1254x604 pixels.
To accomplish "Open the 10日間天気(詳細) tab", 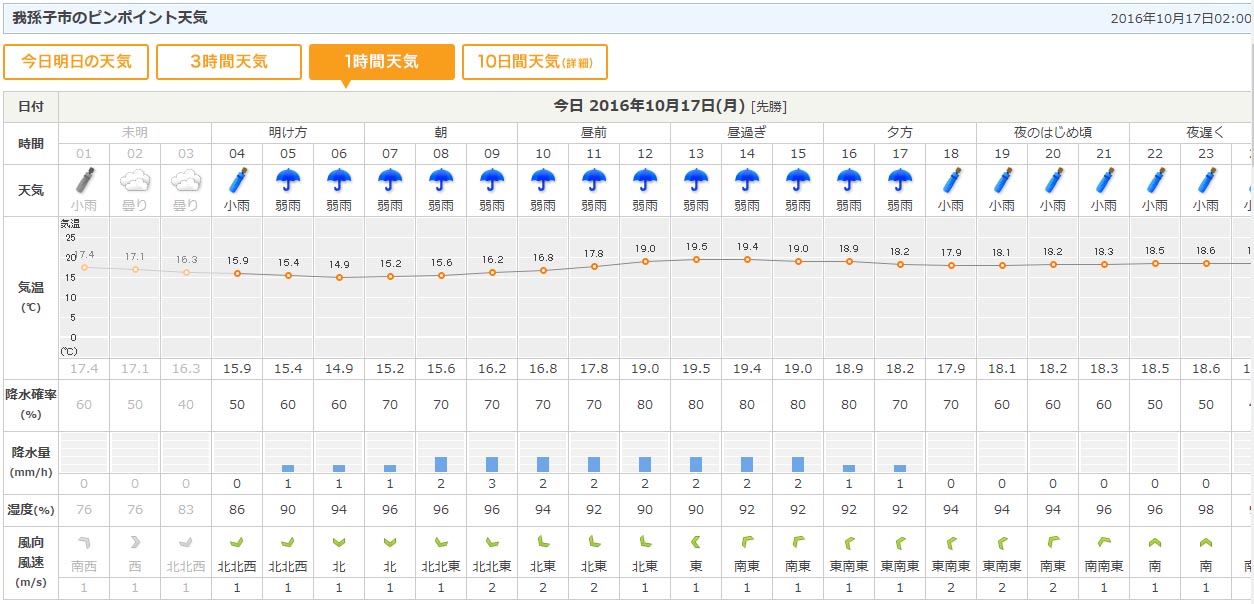I will tap(535, 62).
